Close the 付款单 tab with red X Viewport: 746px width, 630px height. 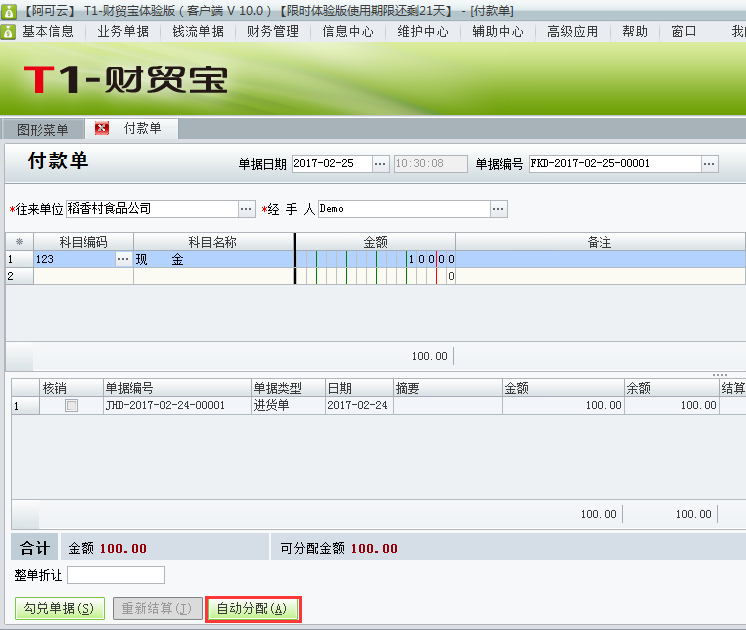tap(102, 128)
